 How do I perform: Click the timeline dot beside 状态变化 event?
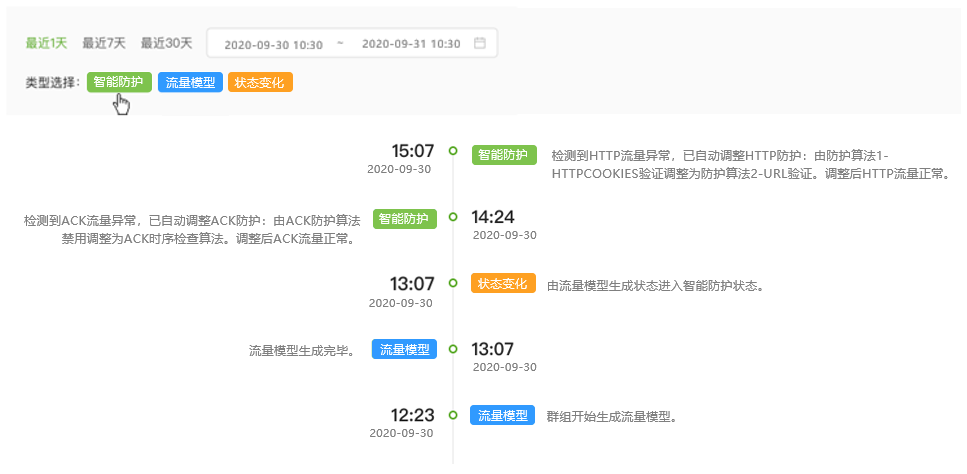[x=453, y=282]
